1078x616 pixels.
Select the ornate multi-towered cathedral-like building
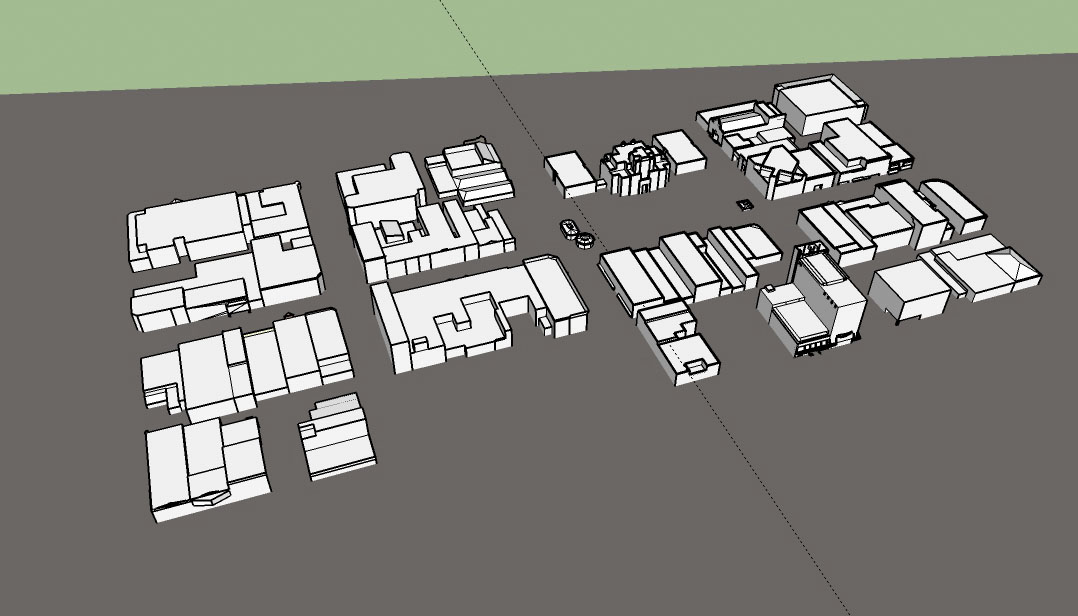(x=632, y=170)
